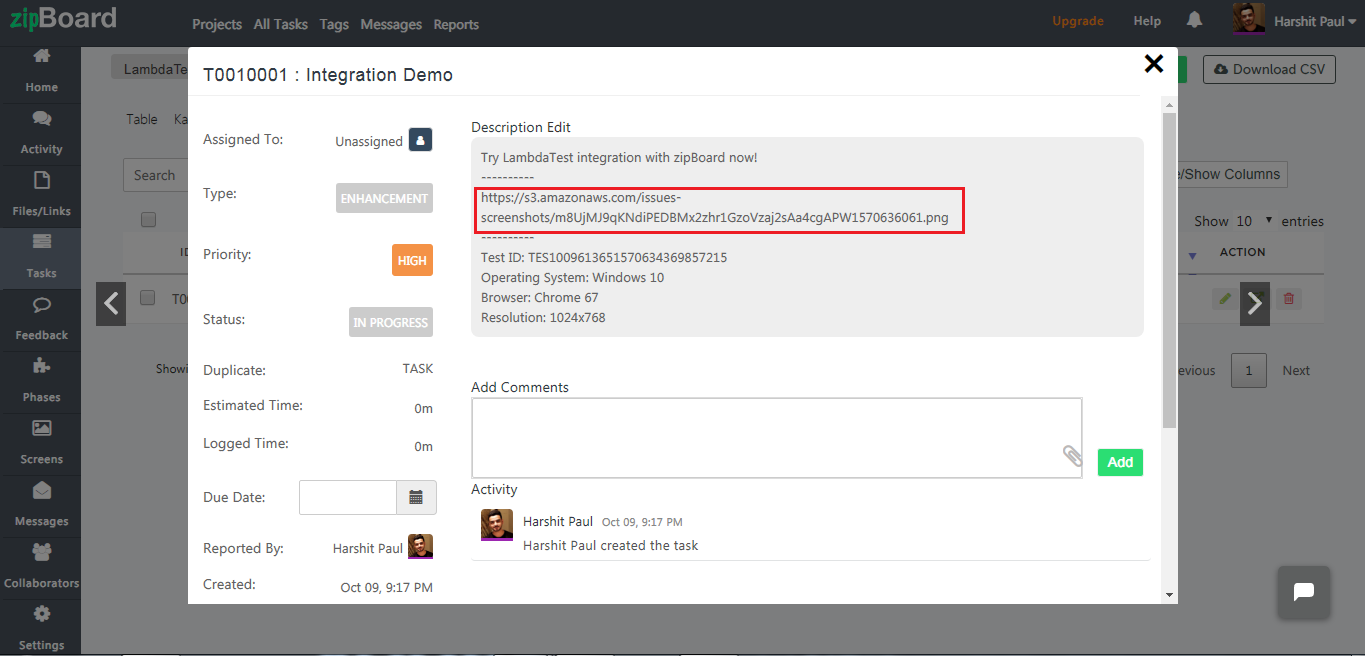Download tasks as CSV
The image size is (1365, 656).
pos(1269,69)
